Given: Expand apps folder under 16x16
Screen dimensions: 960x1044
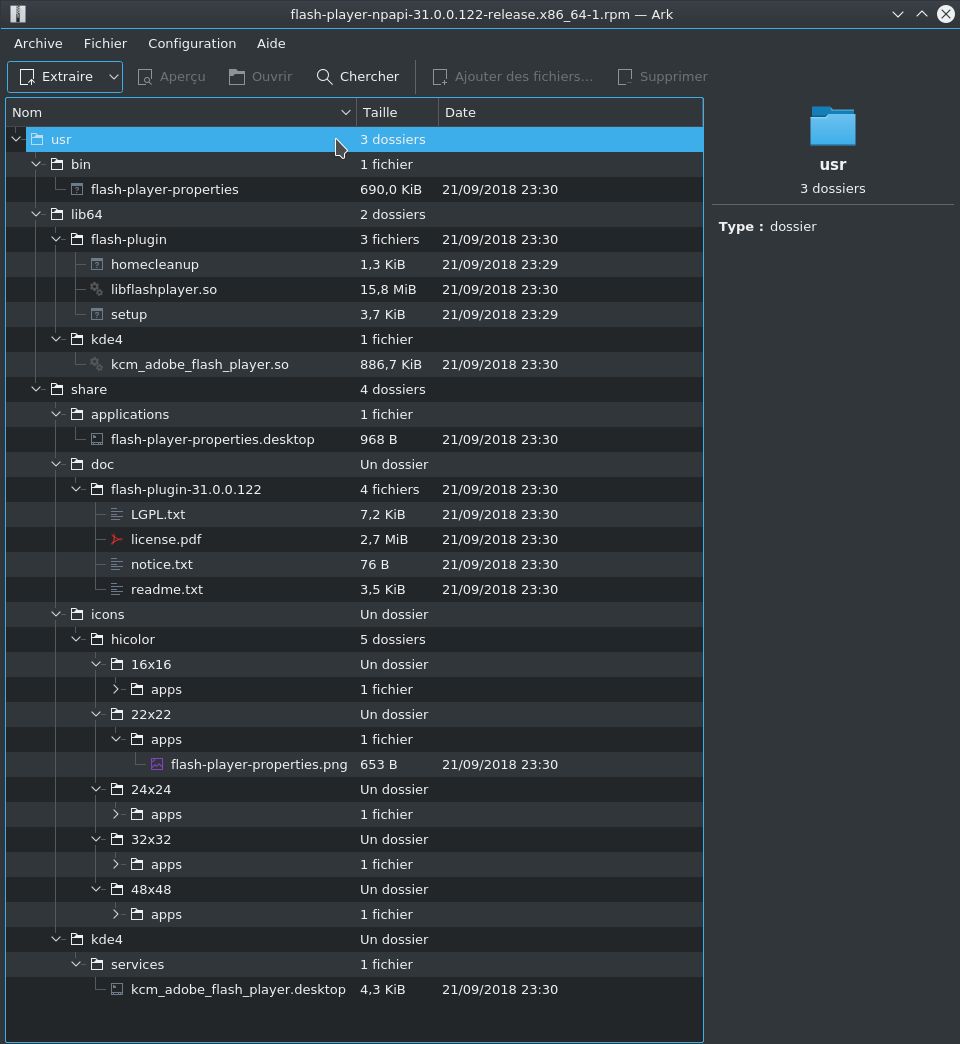Looking at the screenshot, I should click(x=116, y=689).
